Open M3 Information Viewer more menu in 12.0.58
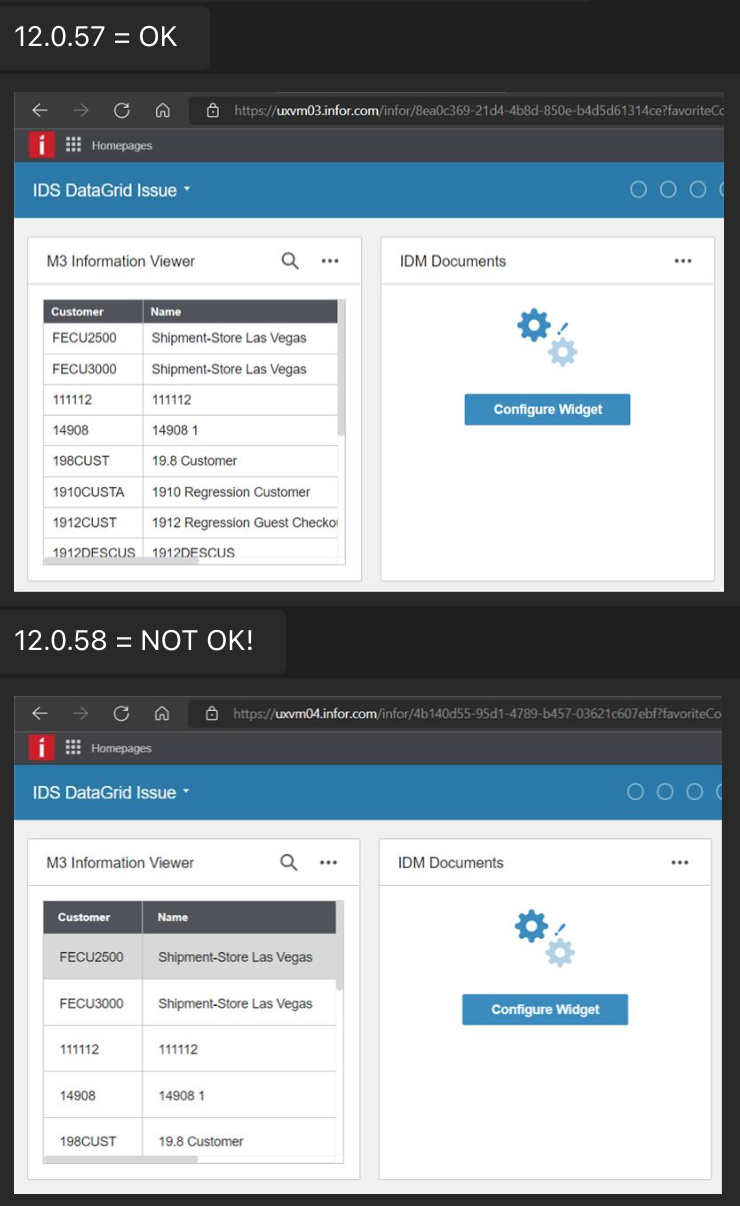The width and height of the screenshot is (740, 1206). (x=328, y=862)
